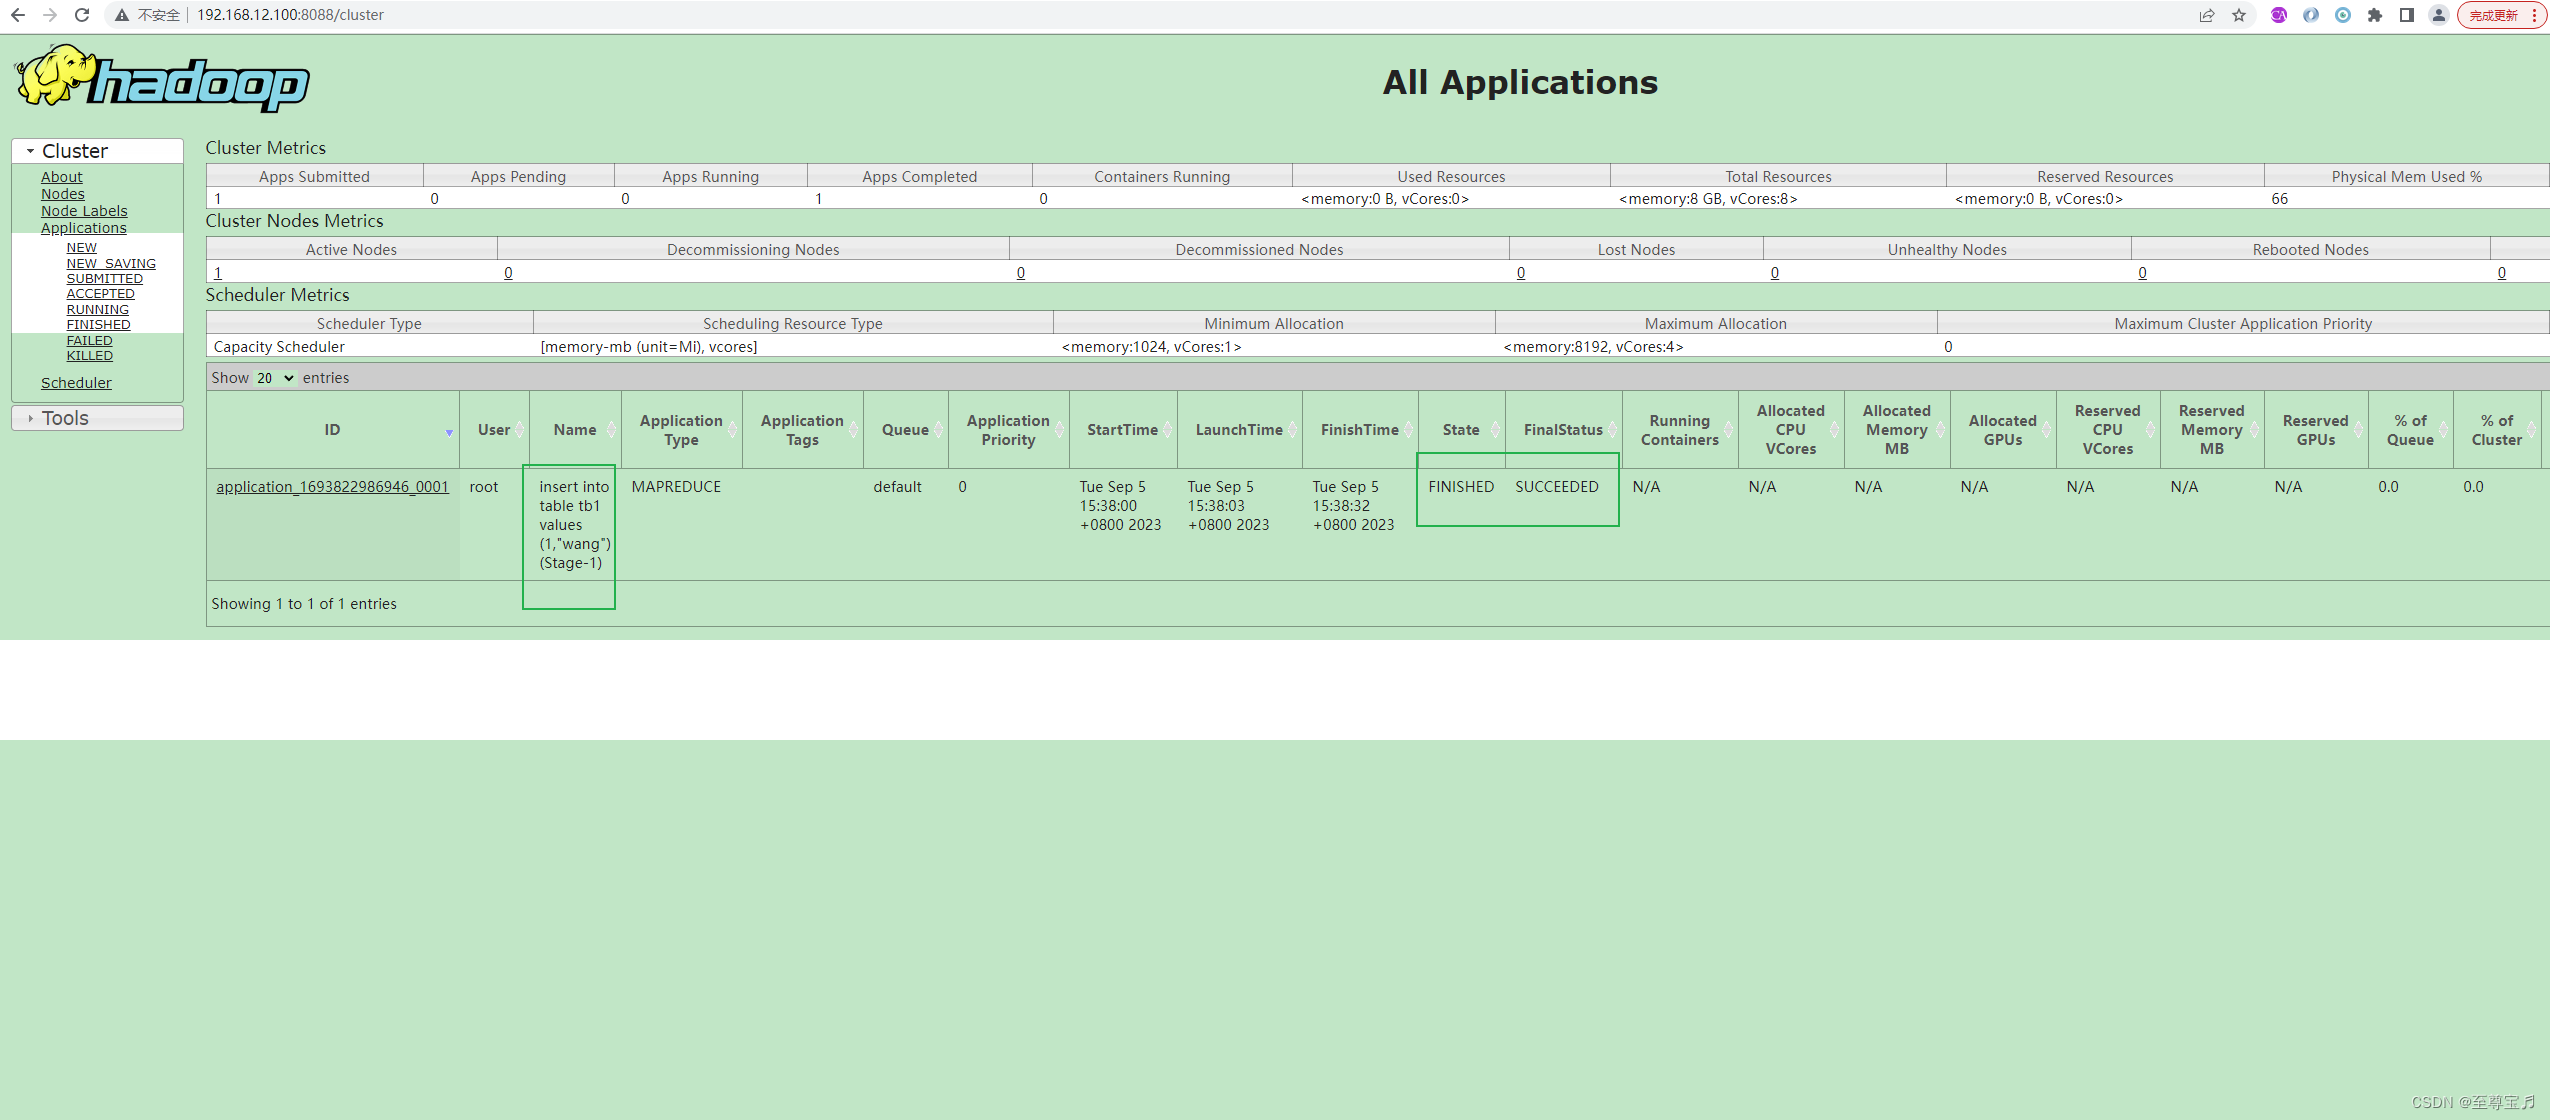This screenshot has width=2550, height=1120.
Task: Toggle the browser side panel icon
Action: click(x=2407, y=15)
